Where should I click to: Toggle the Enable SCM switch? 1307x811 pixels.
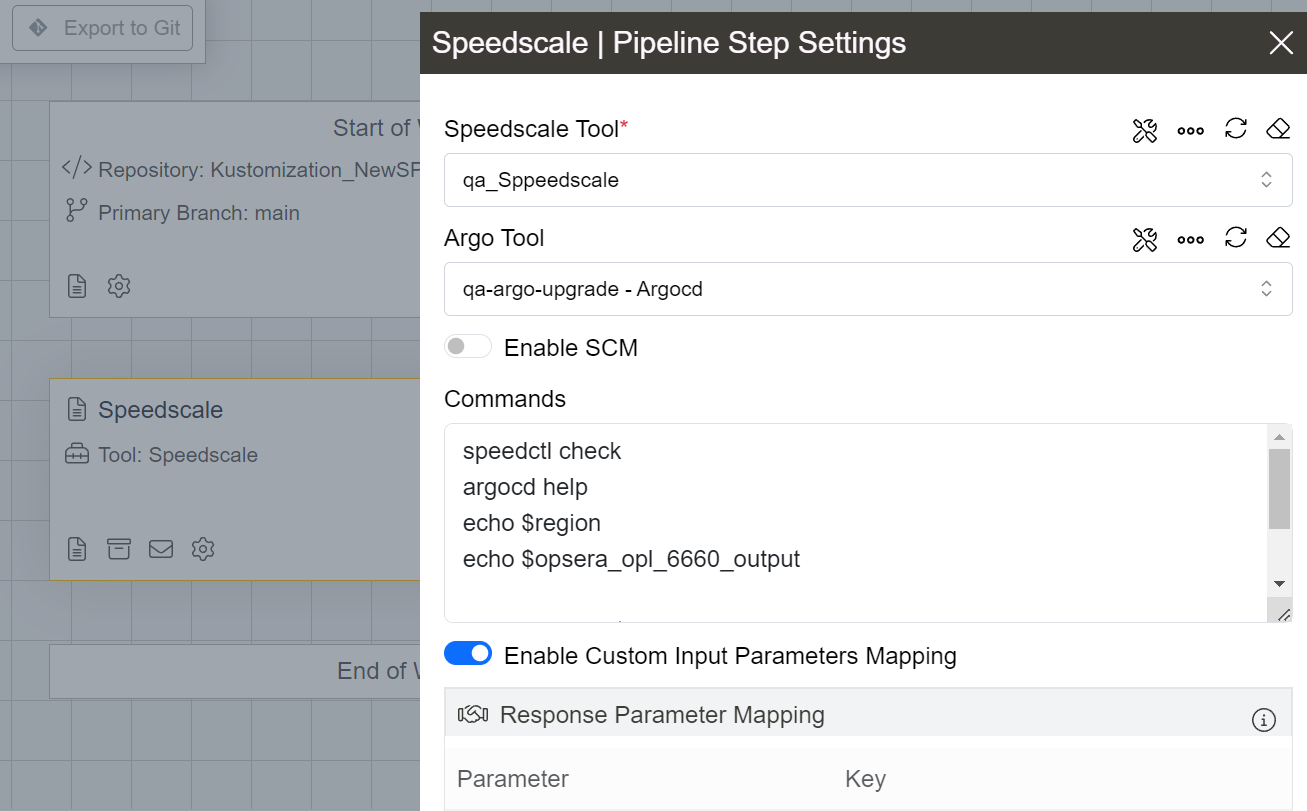point(468,347)
